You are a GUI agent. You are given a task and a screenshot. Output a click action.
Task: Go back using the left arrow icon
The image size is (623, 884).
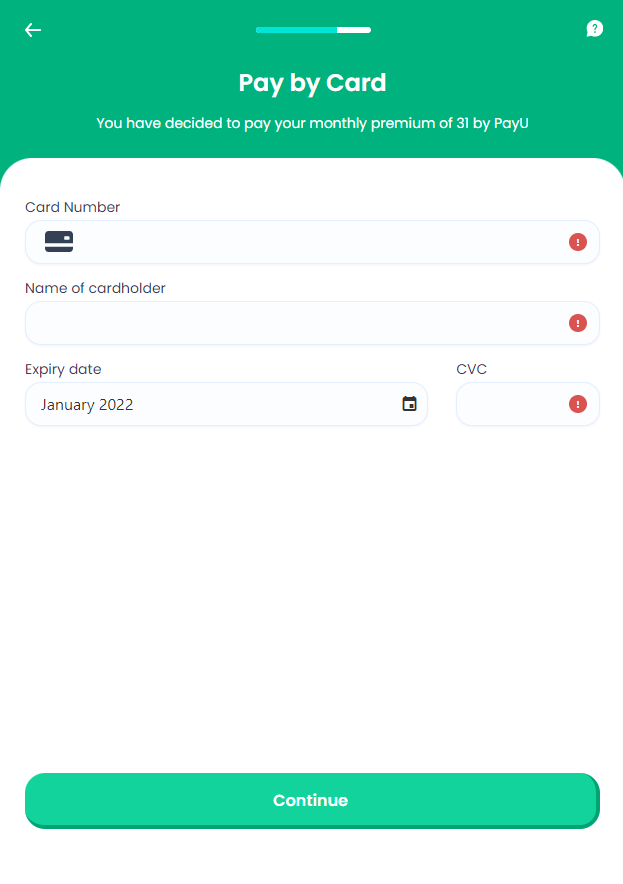33,30
